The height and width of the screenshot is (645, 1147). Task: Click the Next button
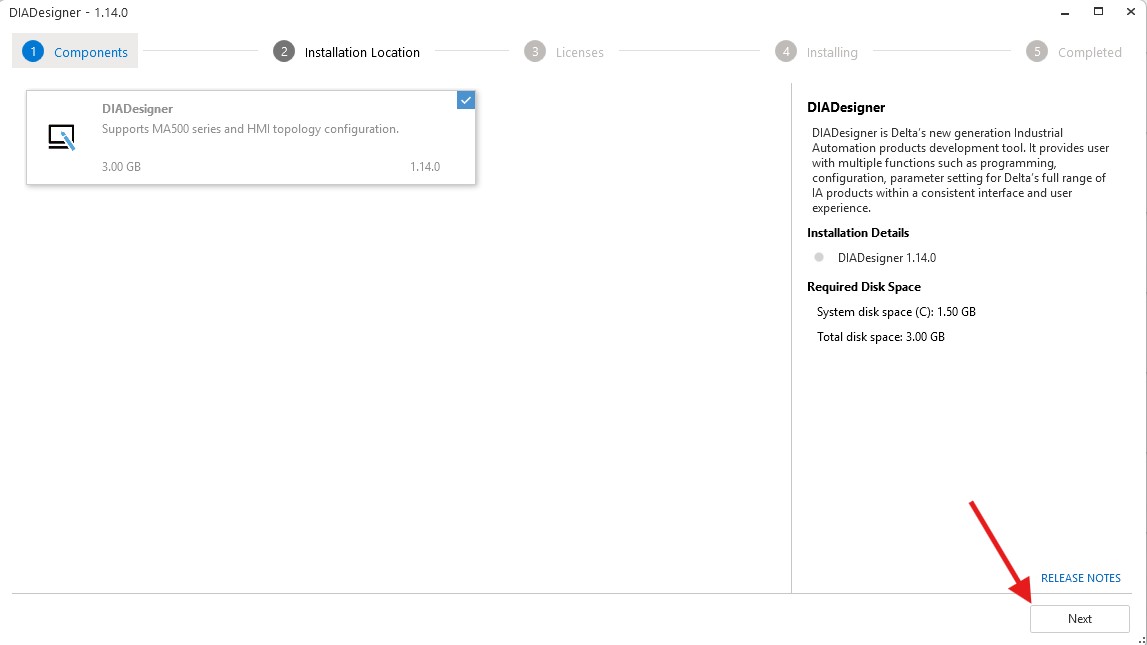click(1080, 619)
